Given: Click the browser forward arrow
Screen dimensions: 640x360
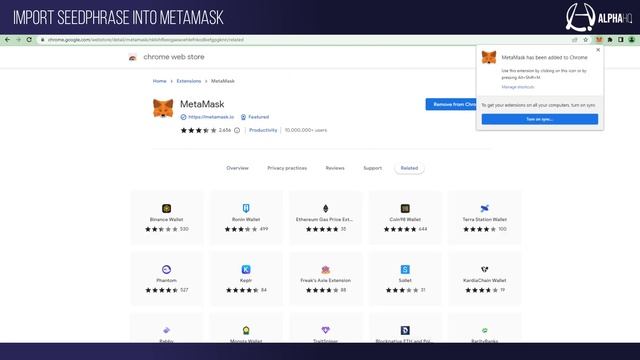Looking at the screenshot, I should tap(18, 40).
